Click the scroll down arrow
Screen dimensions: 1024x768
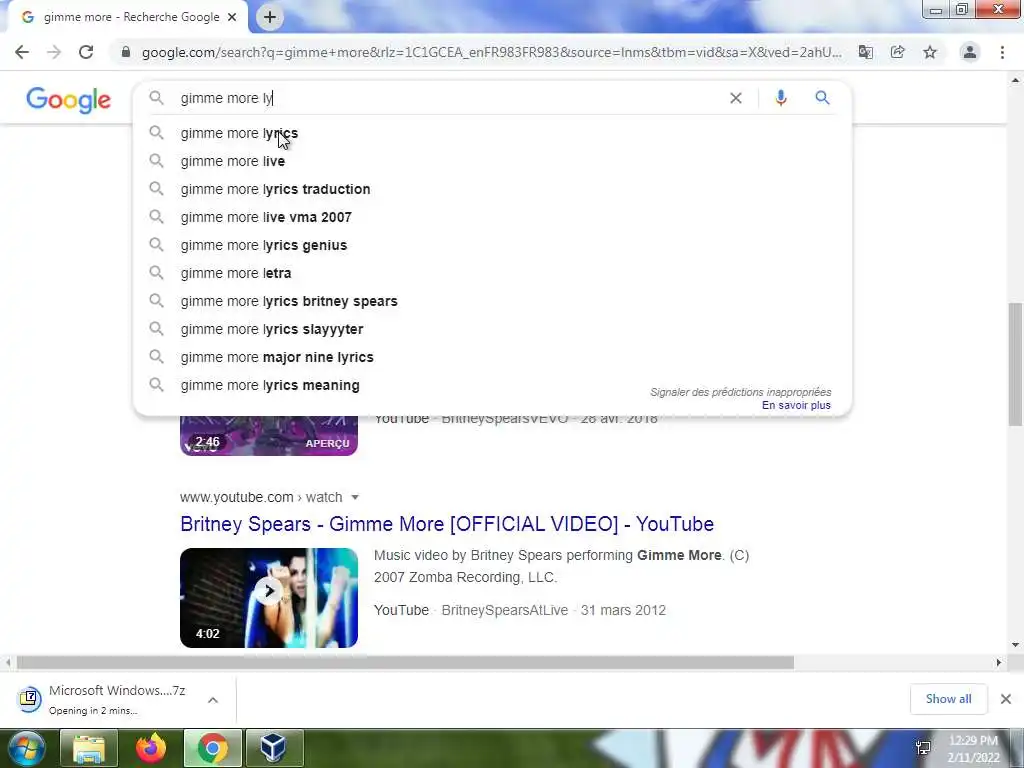tap(1015, 645)
